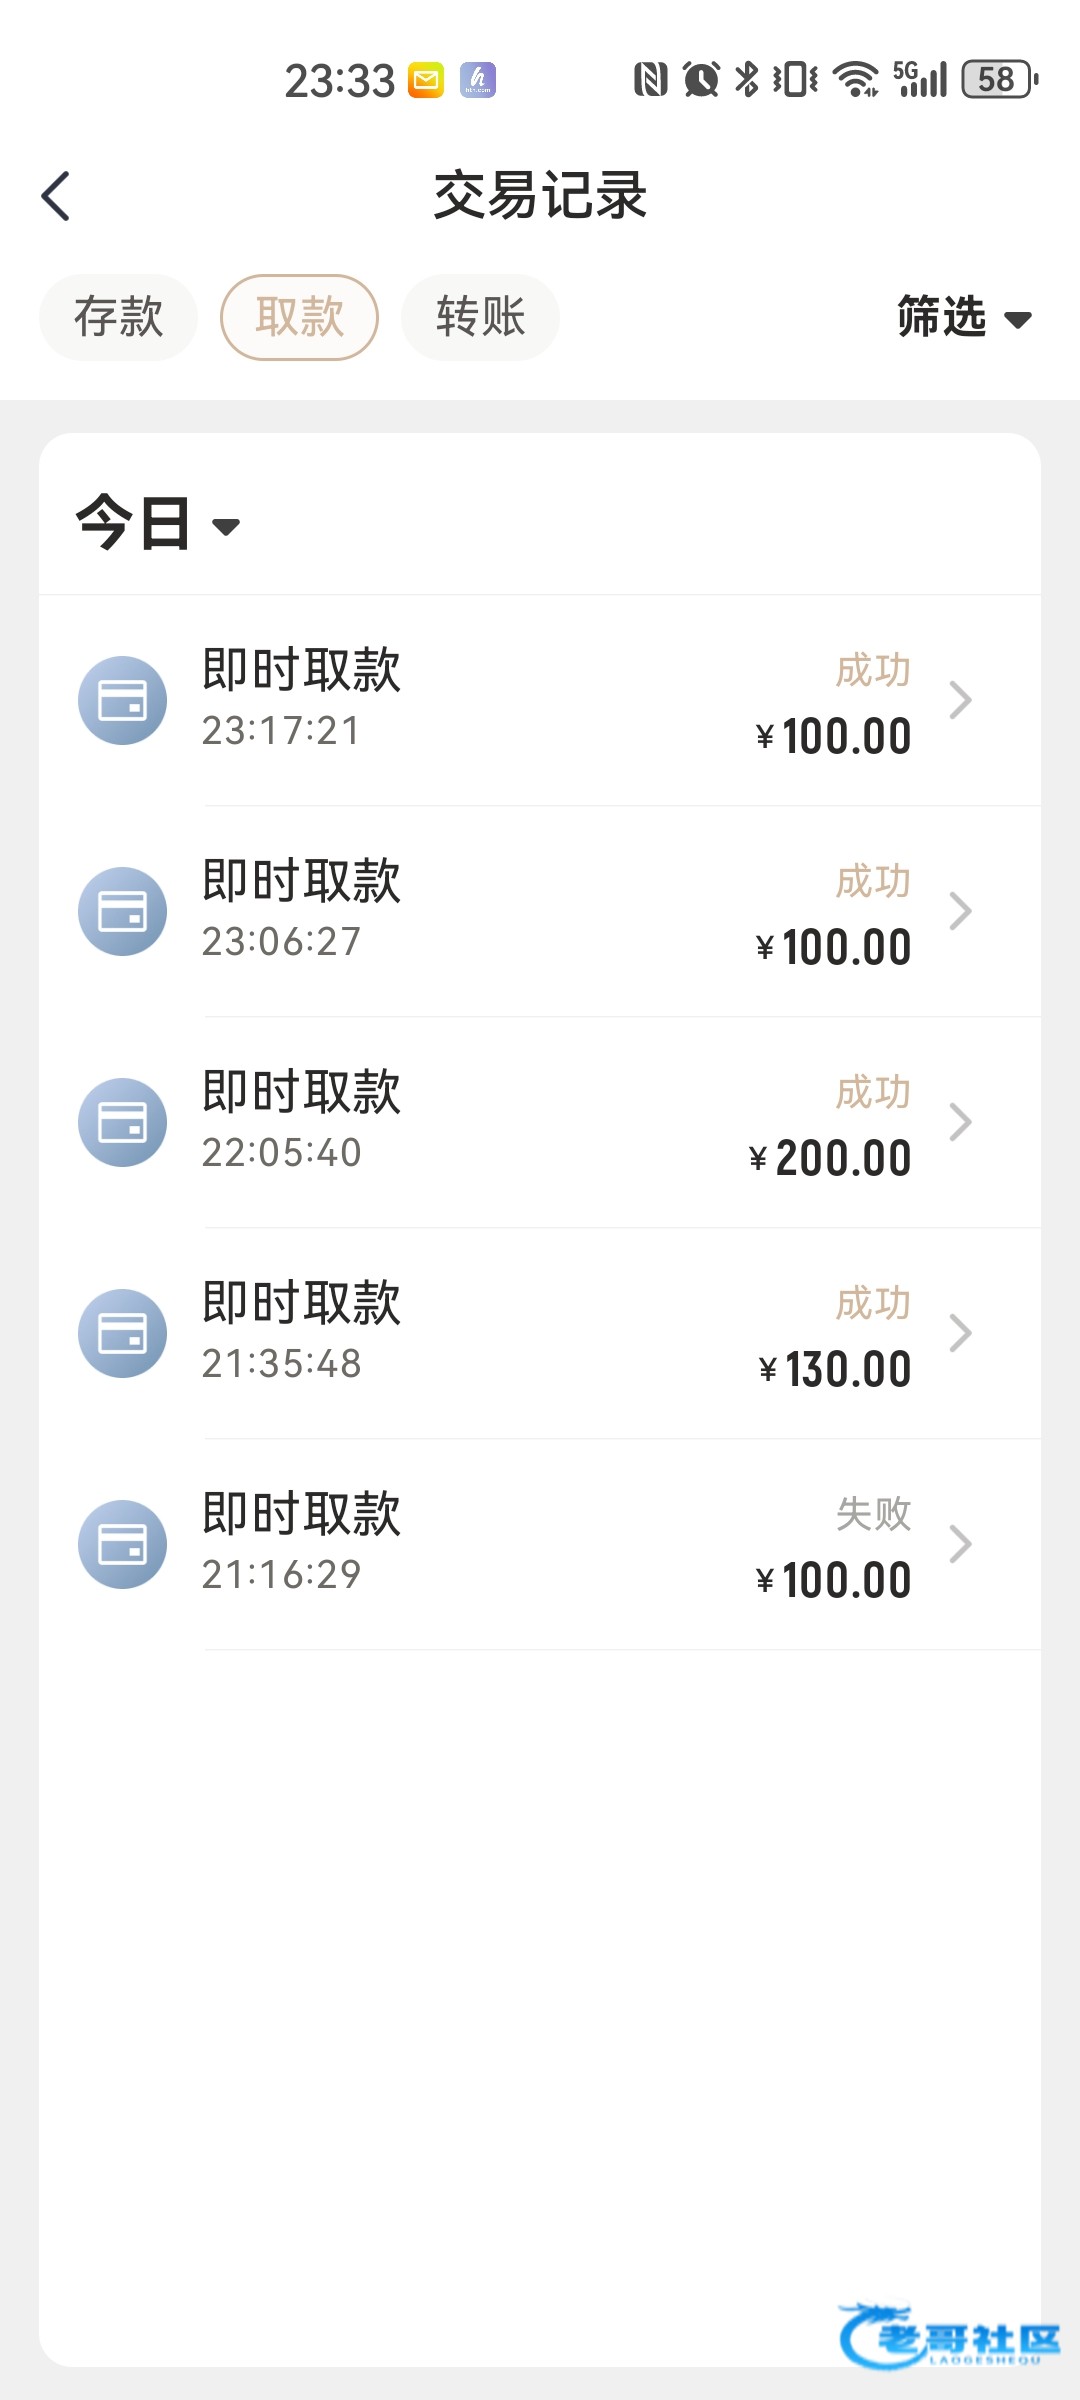Viewport: 1080px width, 2400px height.
Task: Tap the back arrow icon
Action: [57, 196]
